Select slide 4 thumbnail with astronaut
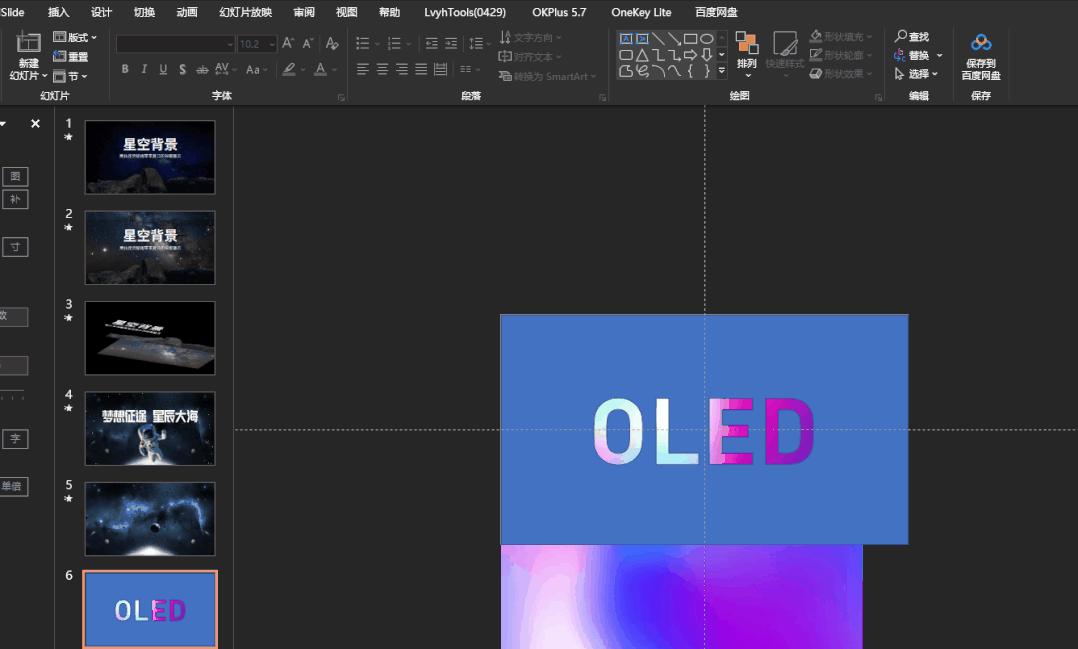This screenshot has width=1078, height=649. pyautogui.click(x=150, y=428)
